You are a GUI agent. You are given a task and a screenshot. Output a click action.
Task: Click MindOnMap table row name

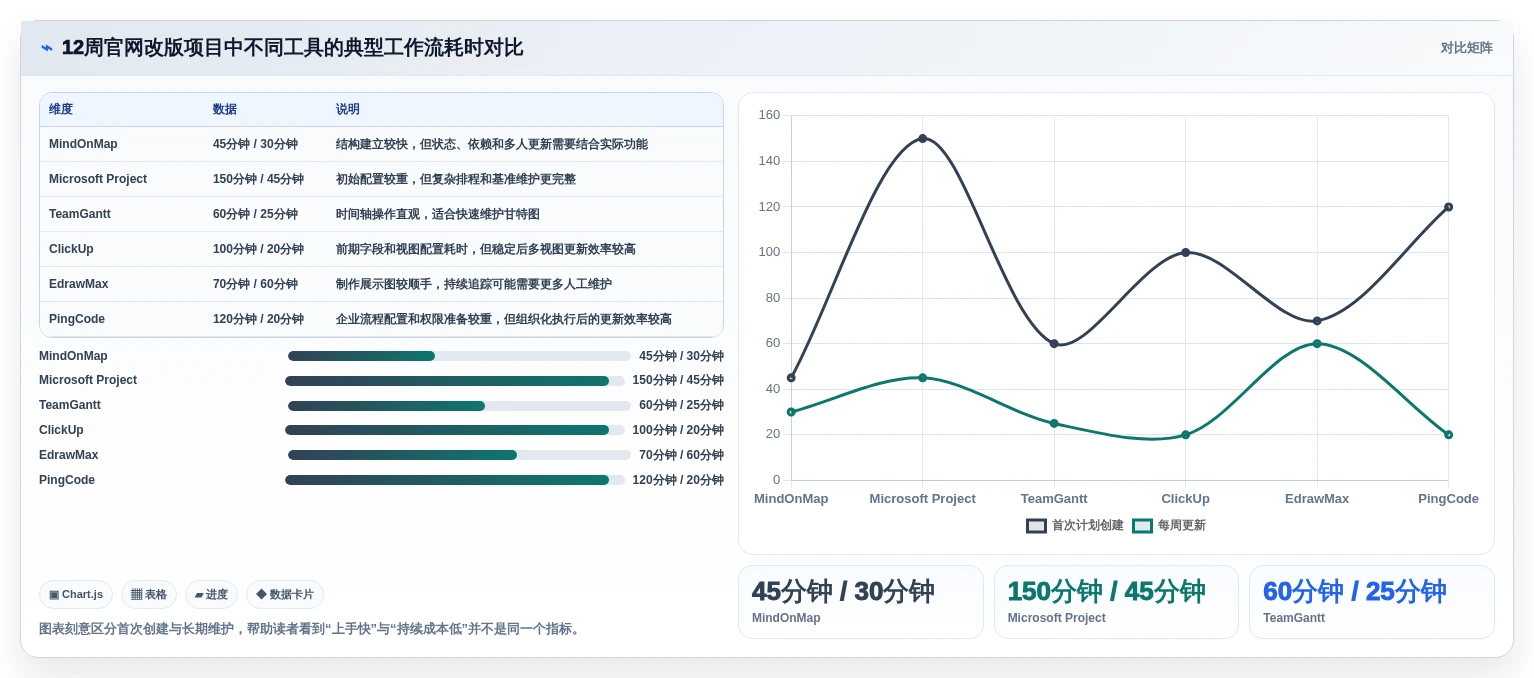83,144
